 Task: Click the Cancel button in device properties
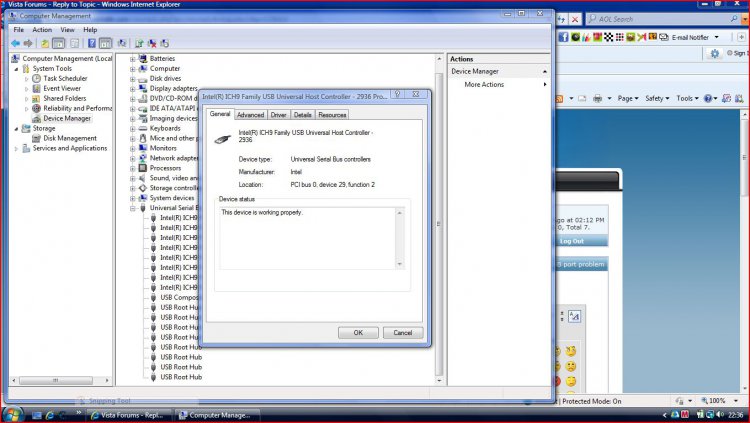pos(403,333)
